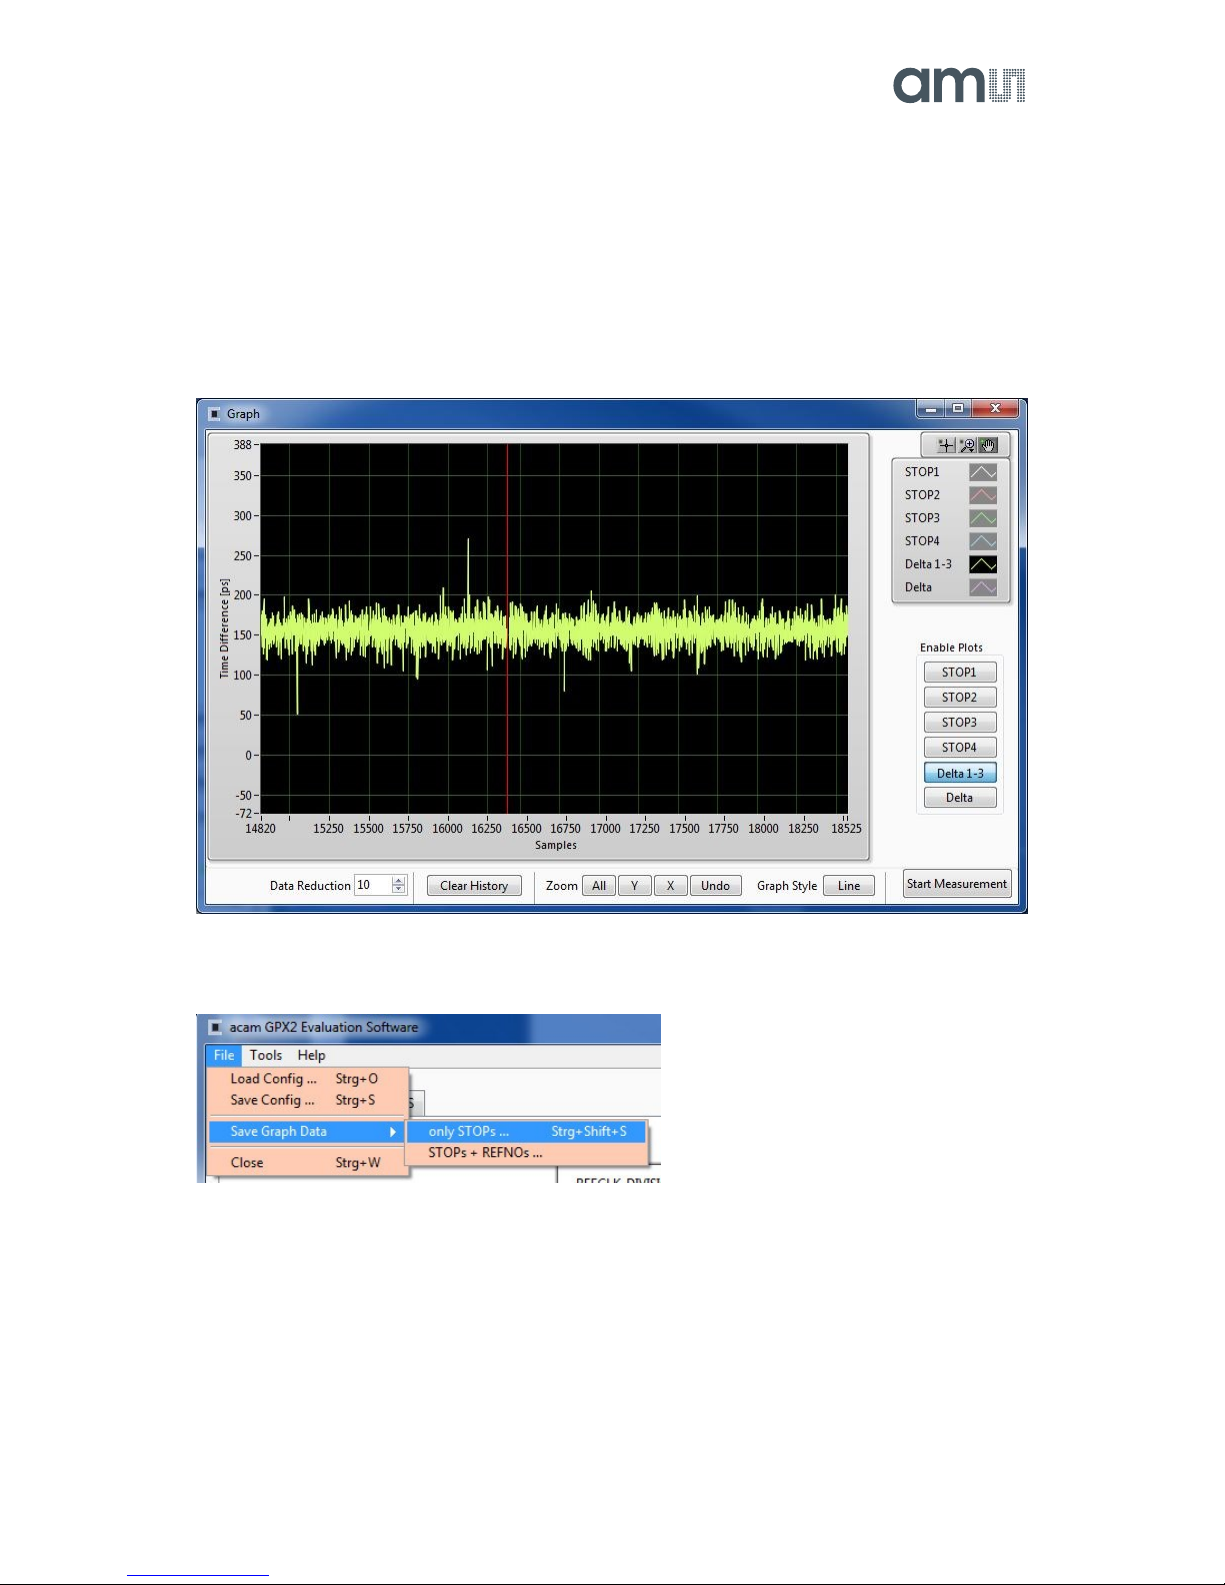Screen dimensions: 1225x1585
Task: Click the Clear History button
Action: pyautogui.click(x=474, y=886)
